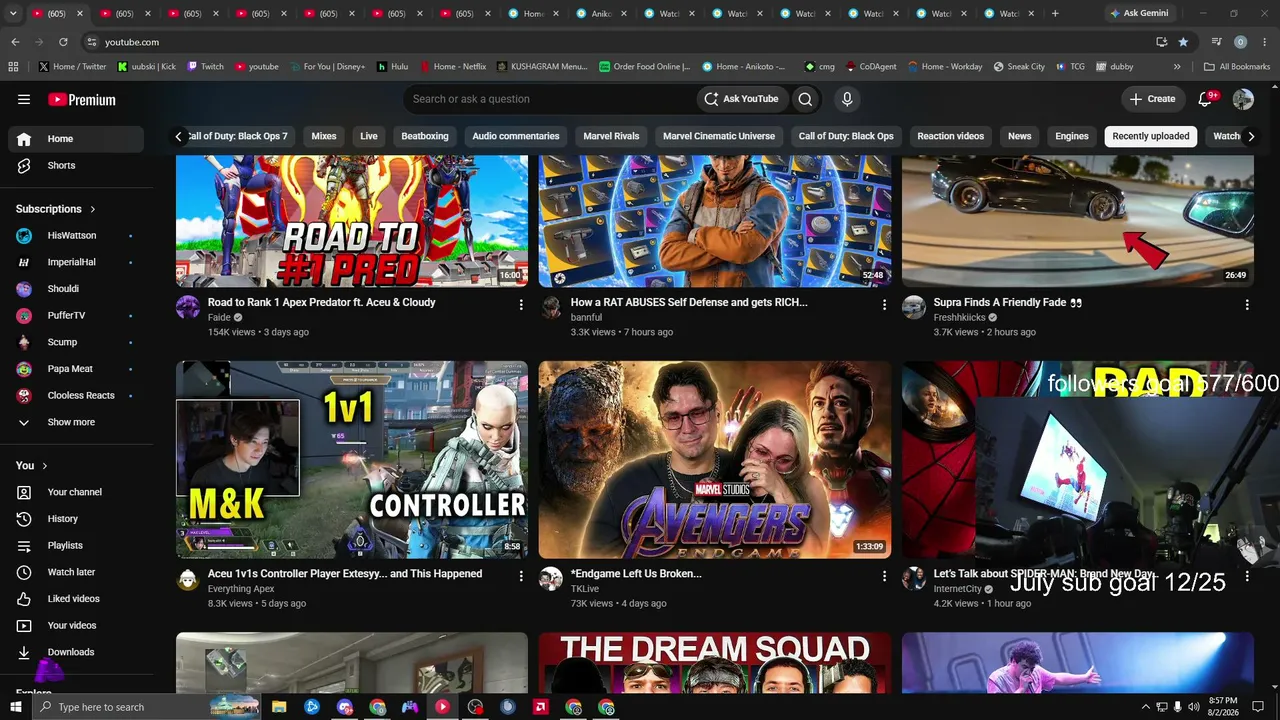1280x720 pixels.
Task: Open the YouTube guide hamburger menu
Action: (24, 99)
